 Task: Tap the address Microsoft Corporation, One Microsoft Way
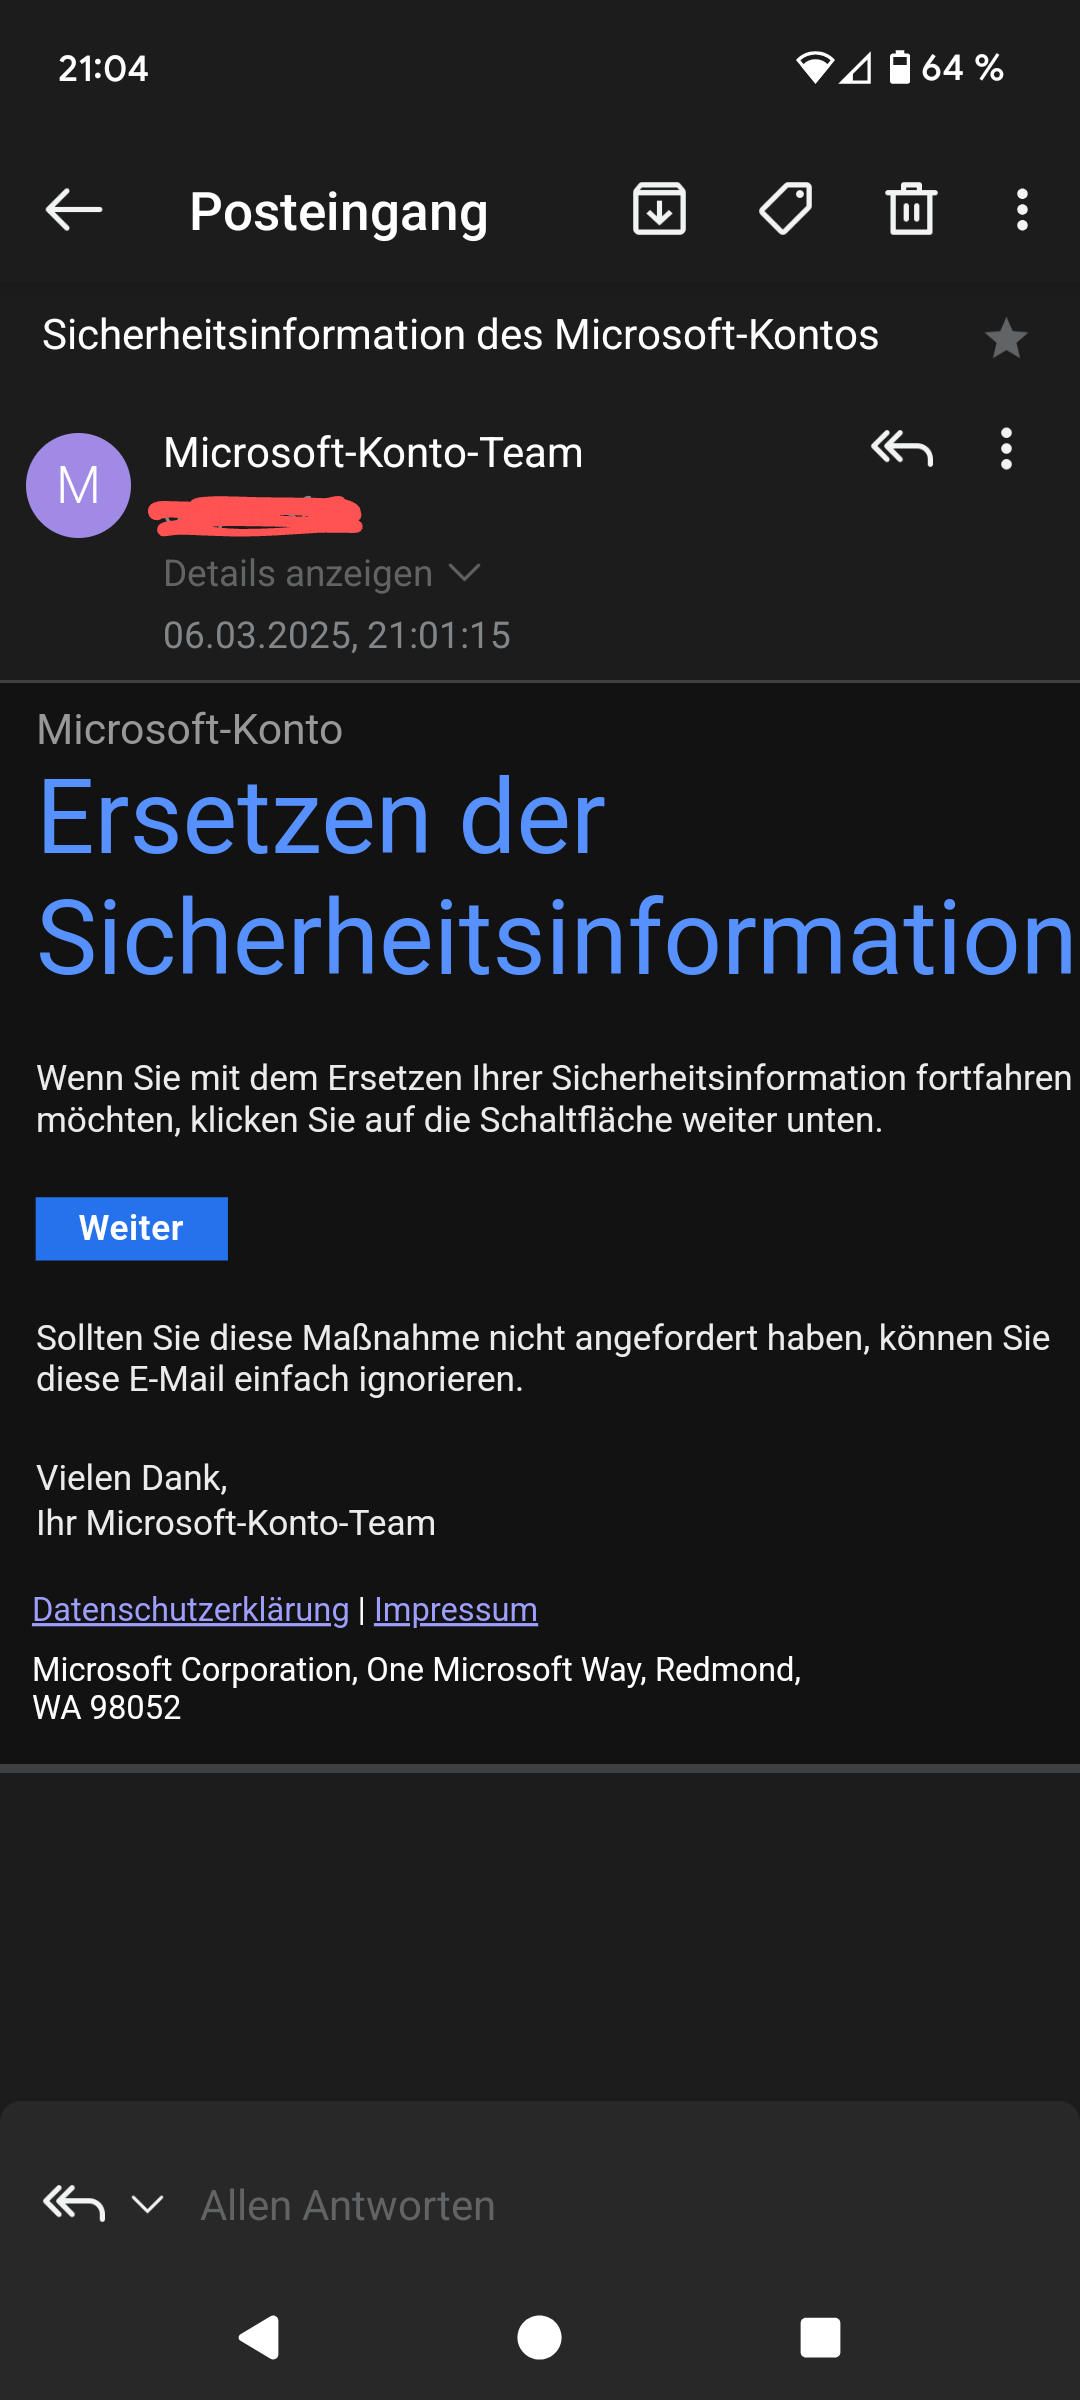(417, 1688)
